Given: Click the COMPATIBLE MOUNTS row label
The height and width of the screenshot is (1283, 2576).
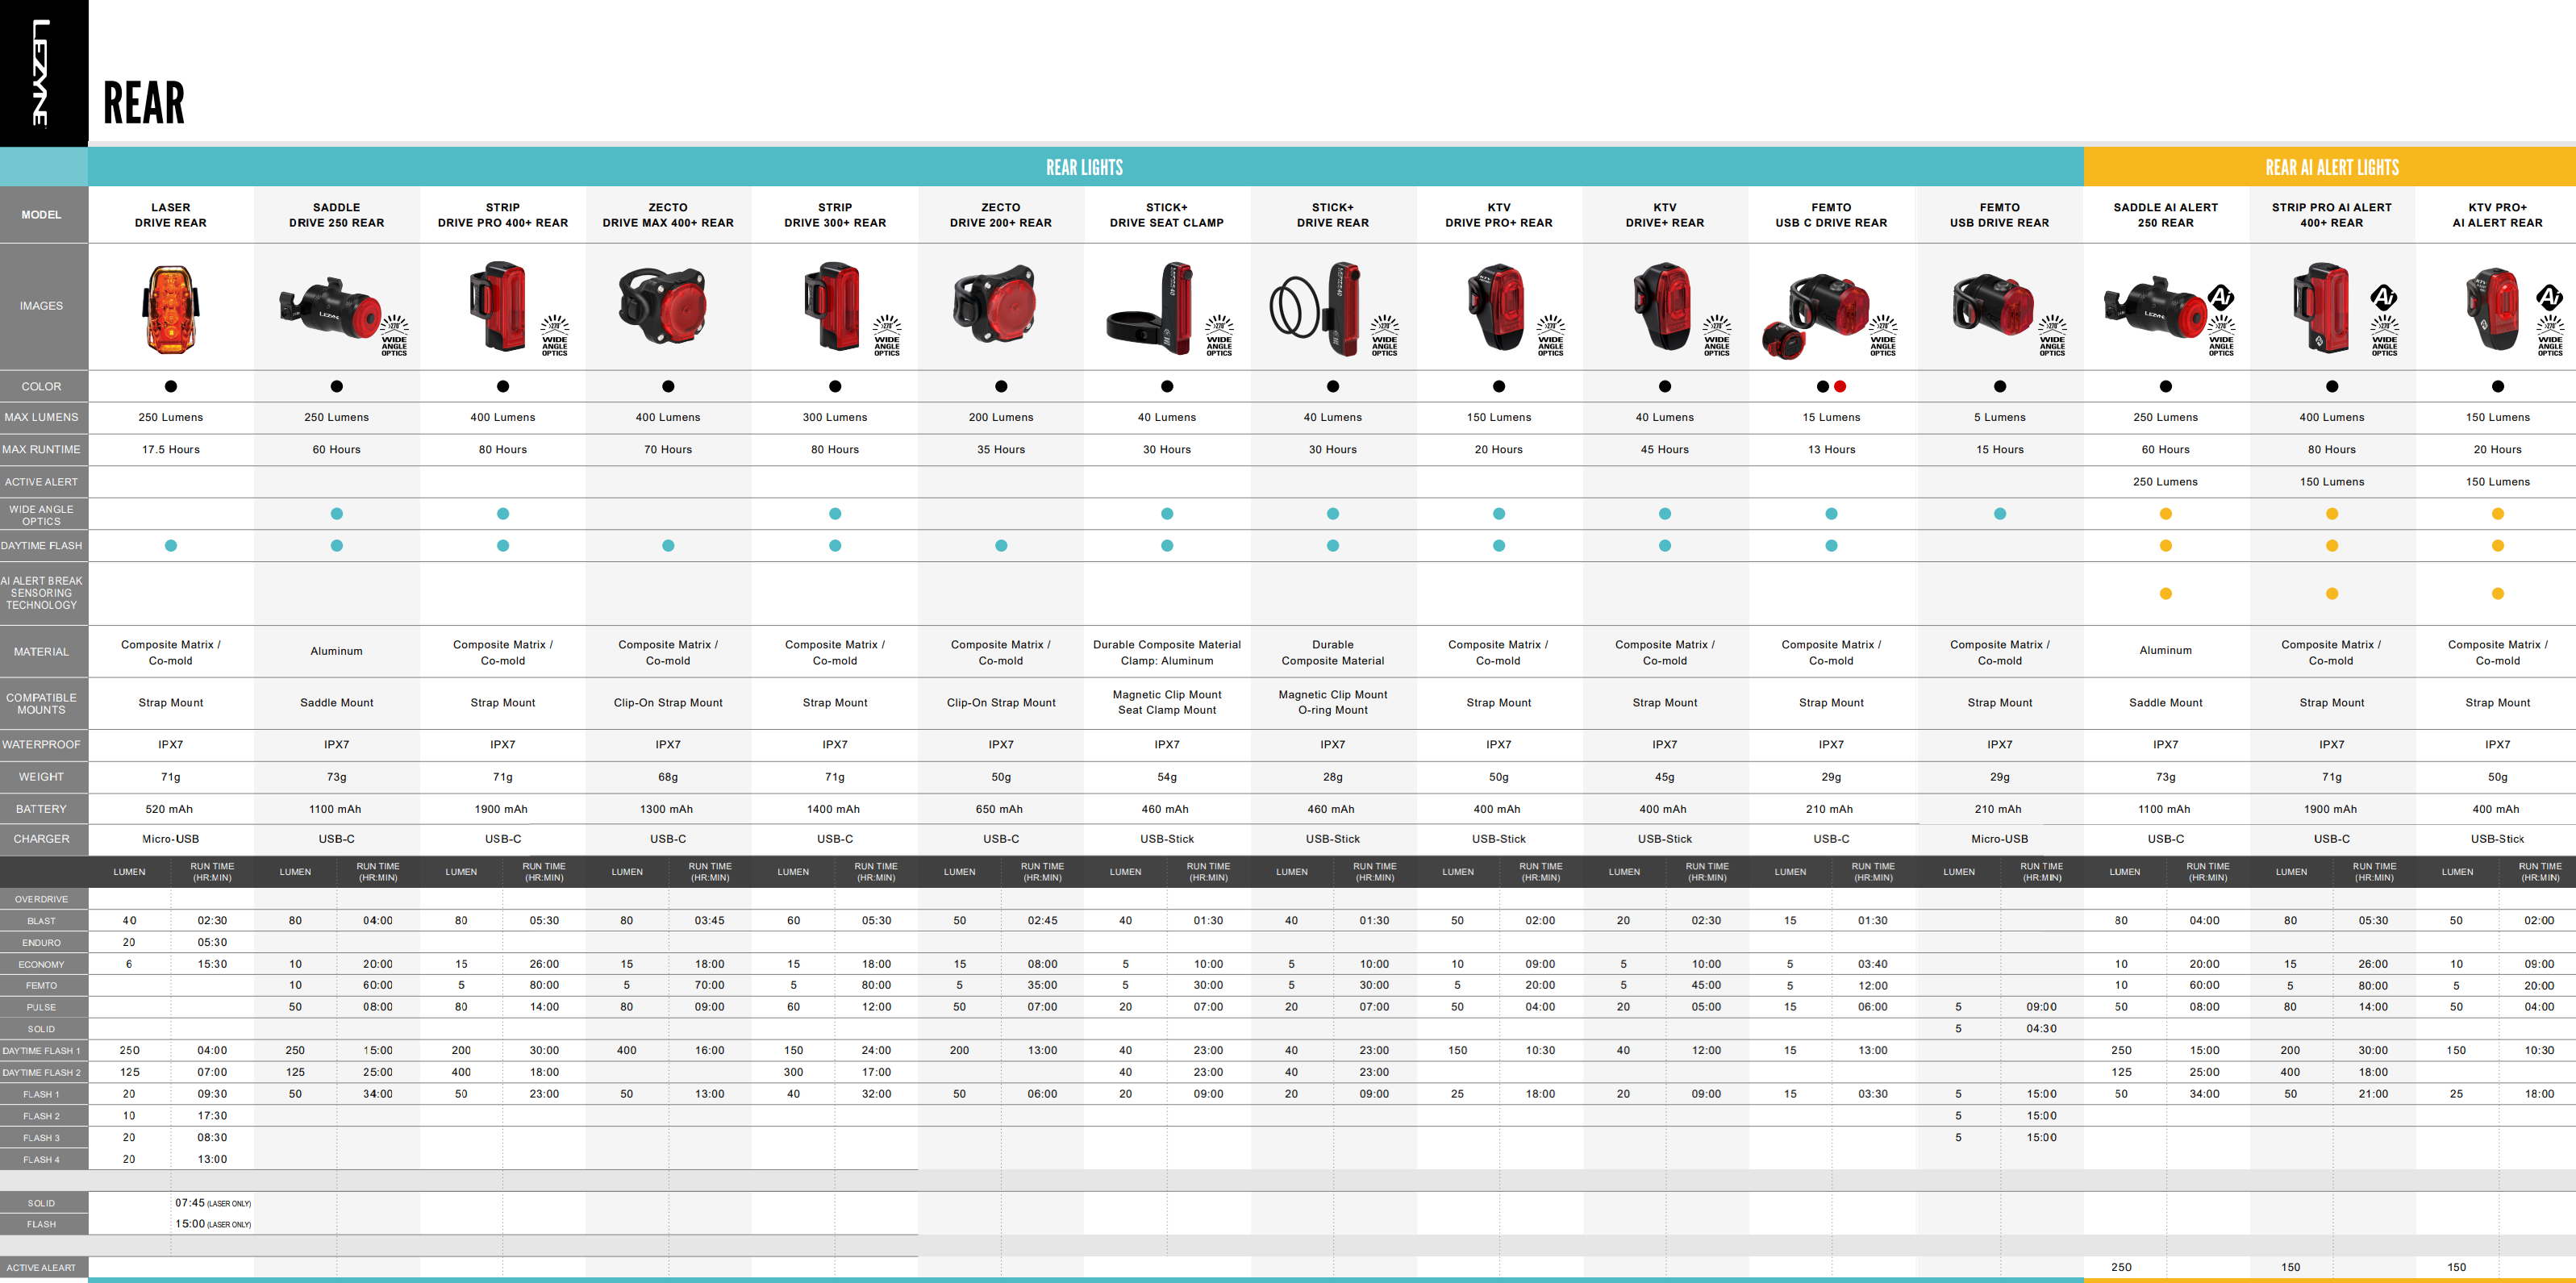Looking at the screenshot, I should [41, 704].
